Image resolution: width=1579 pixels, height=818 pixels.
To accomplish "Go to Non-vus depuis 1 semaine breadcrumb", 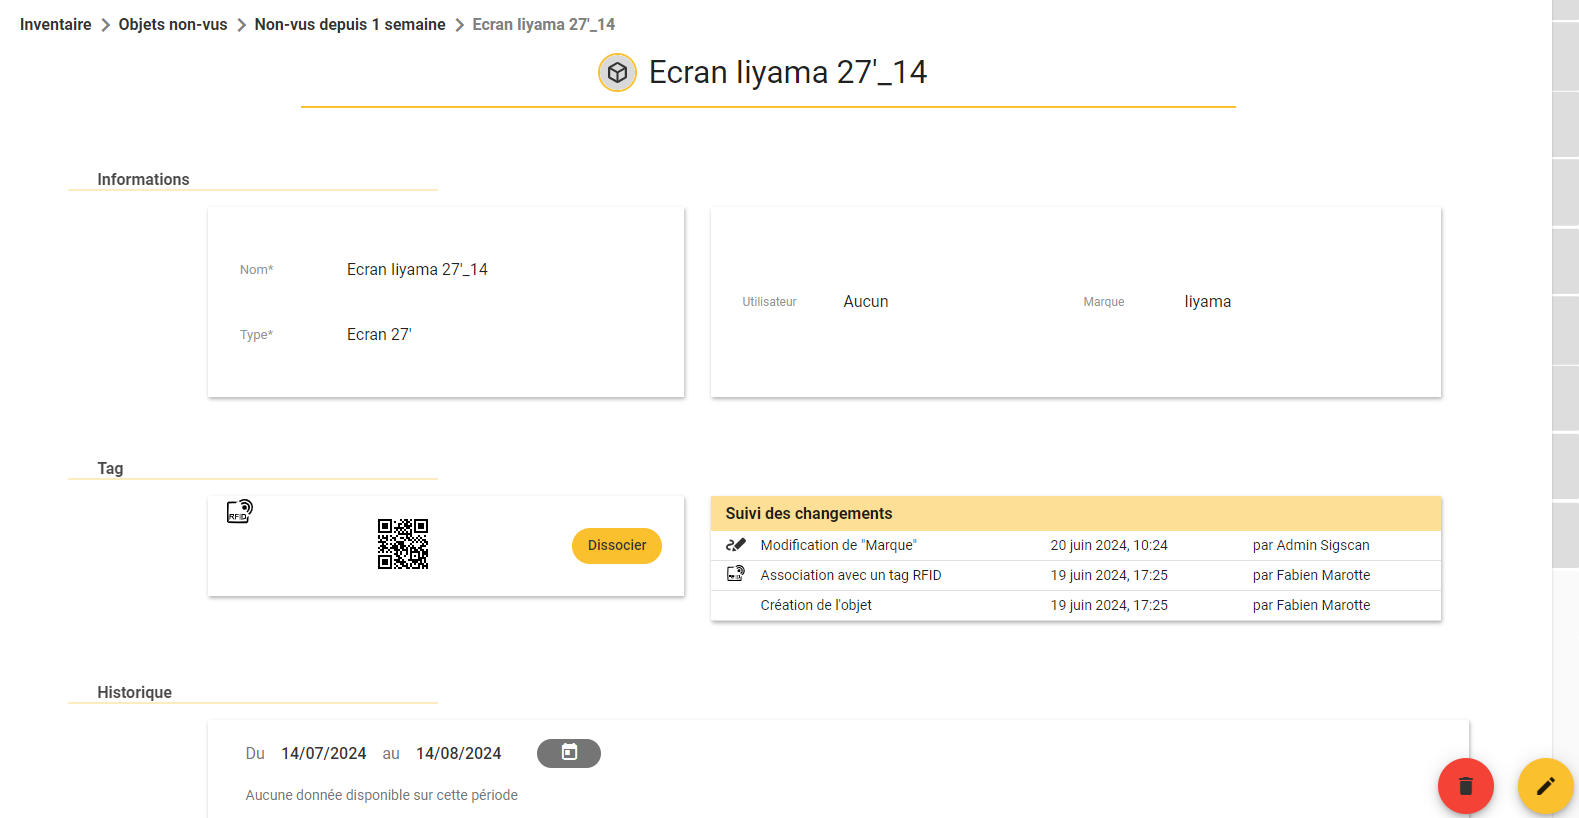I will 350,24.
